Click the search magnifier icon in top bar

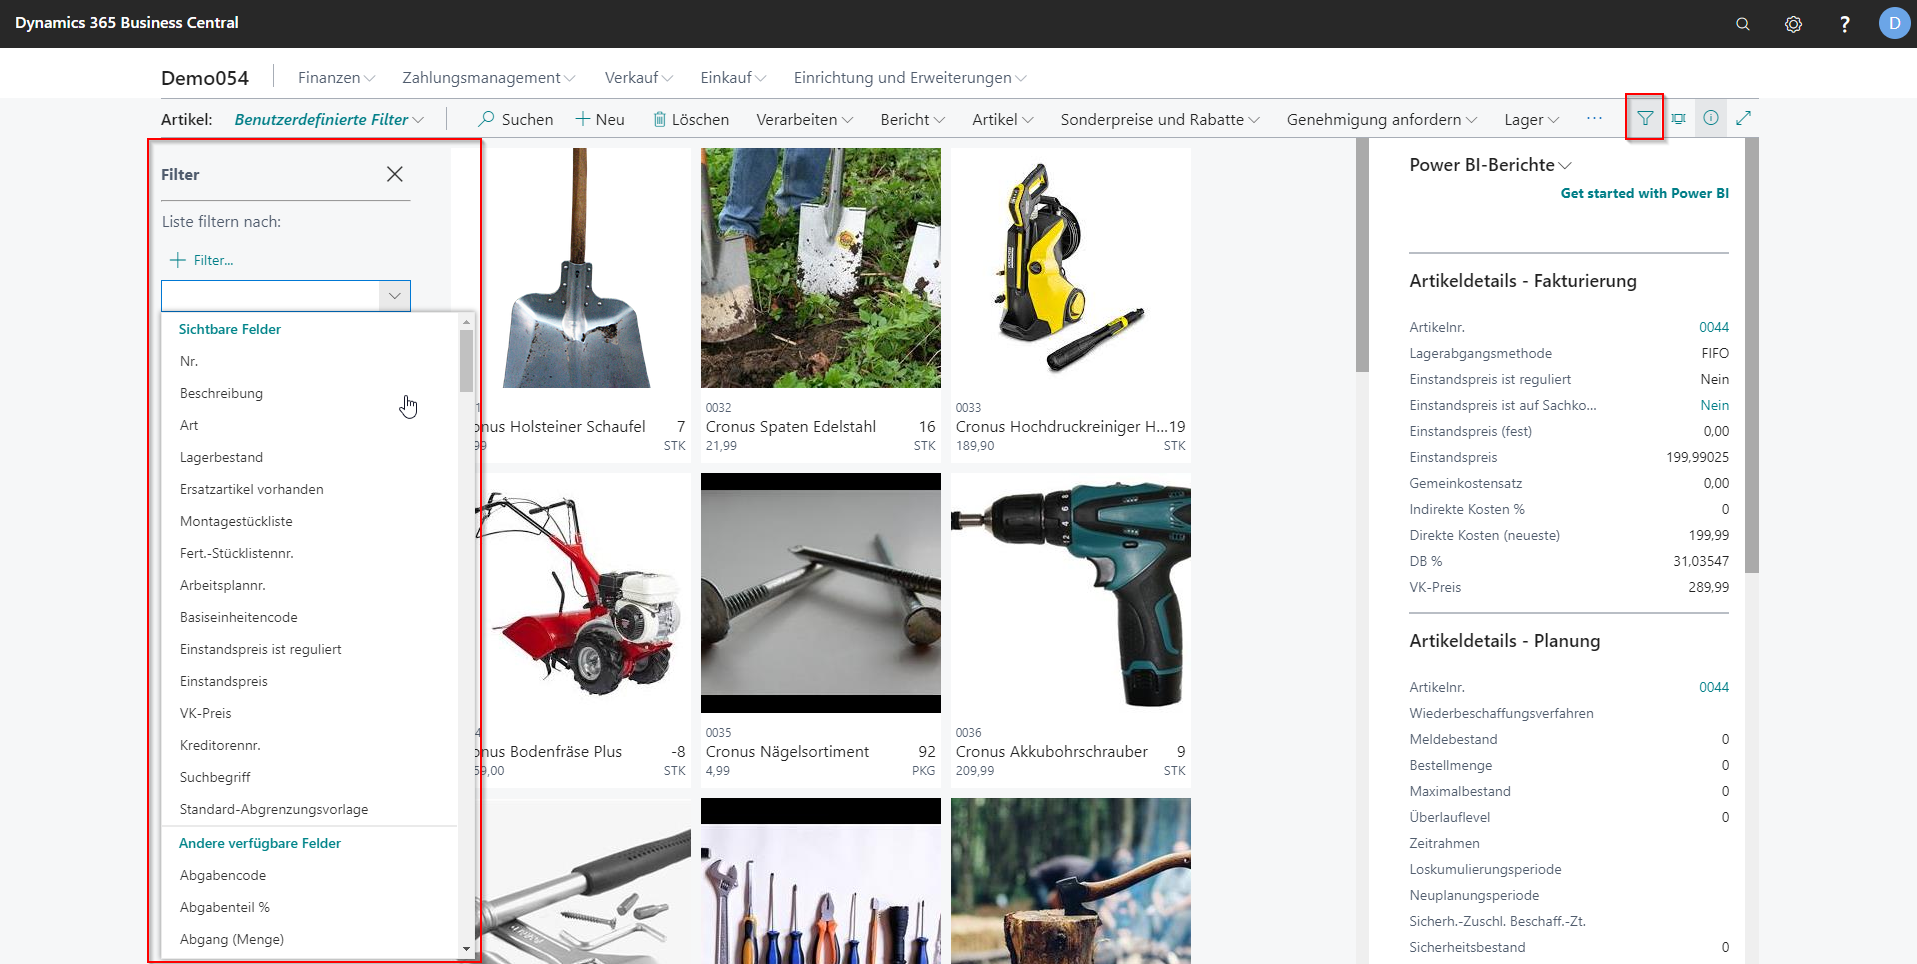(x=1743, y=24)
